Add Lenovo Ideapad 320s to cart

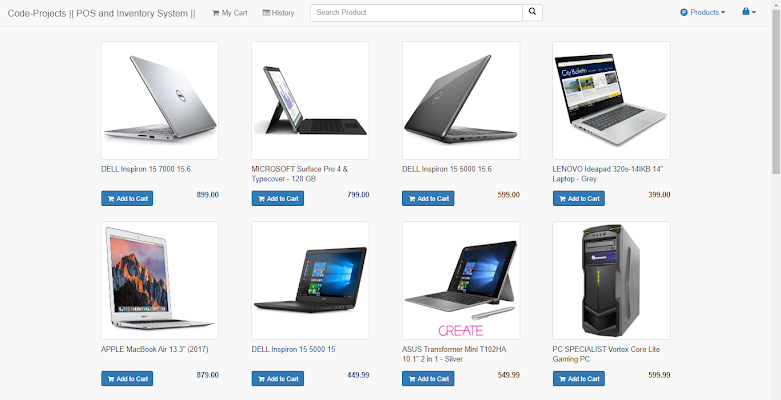(x=579, y=198)
